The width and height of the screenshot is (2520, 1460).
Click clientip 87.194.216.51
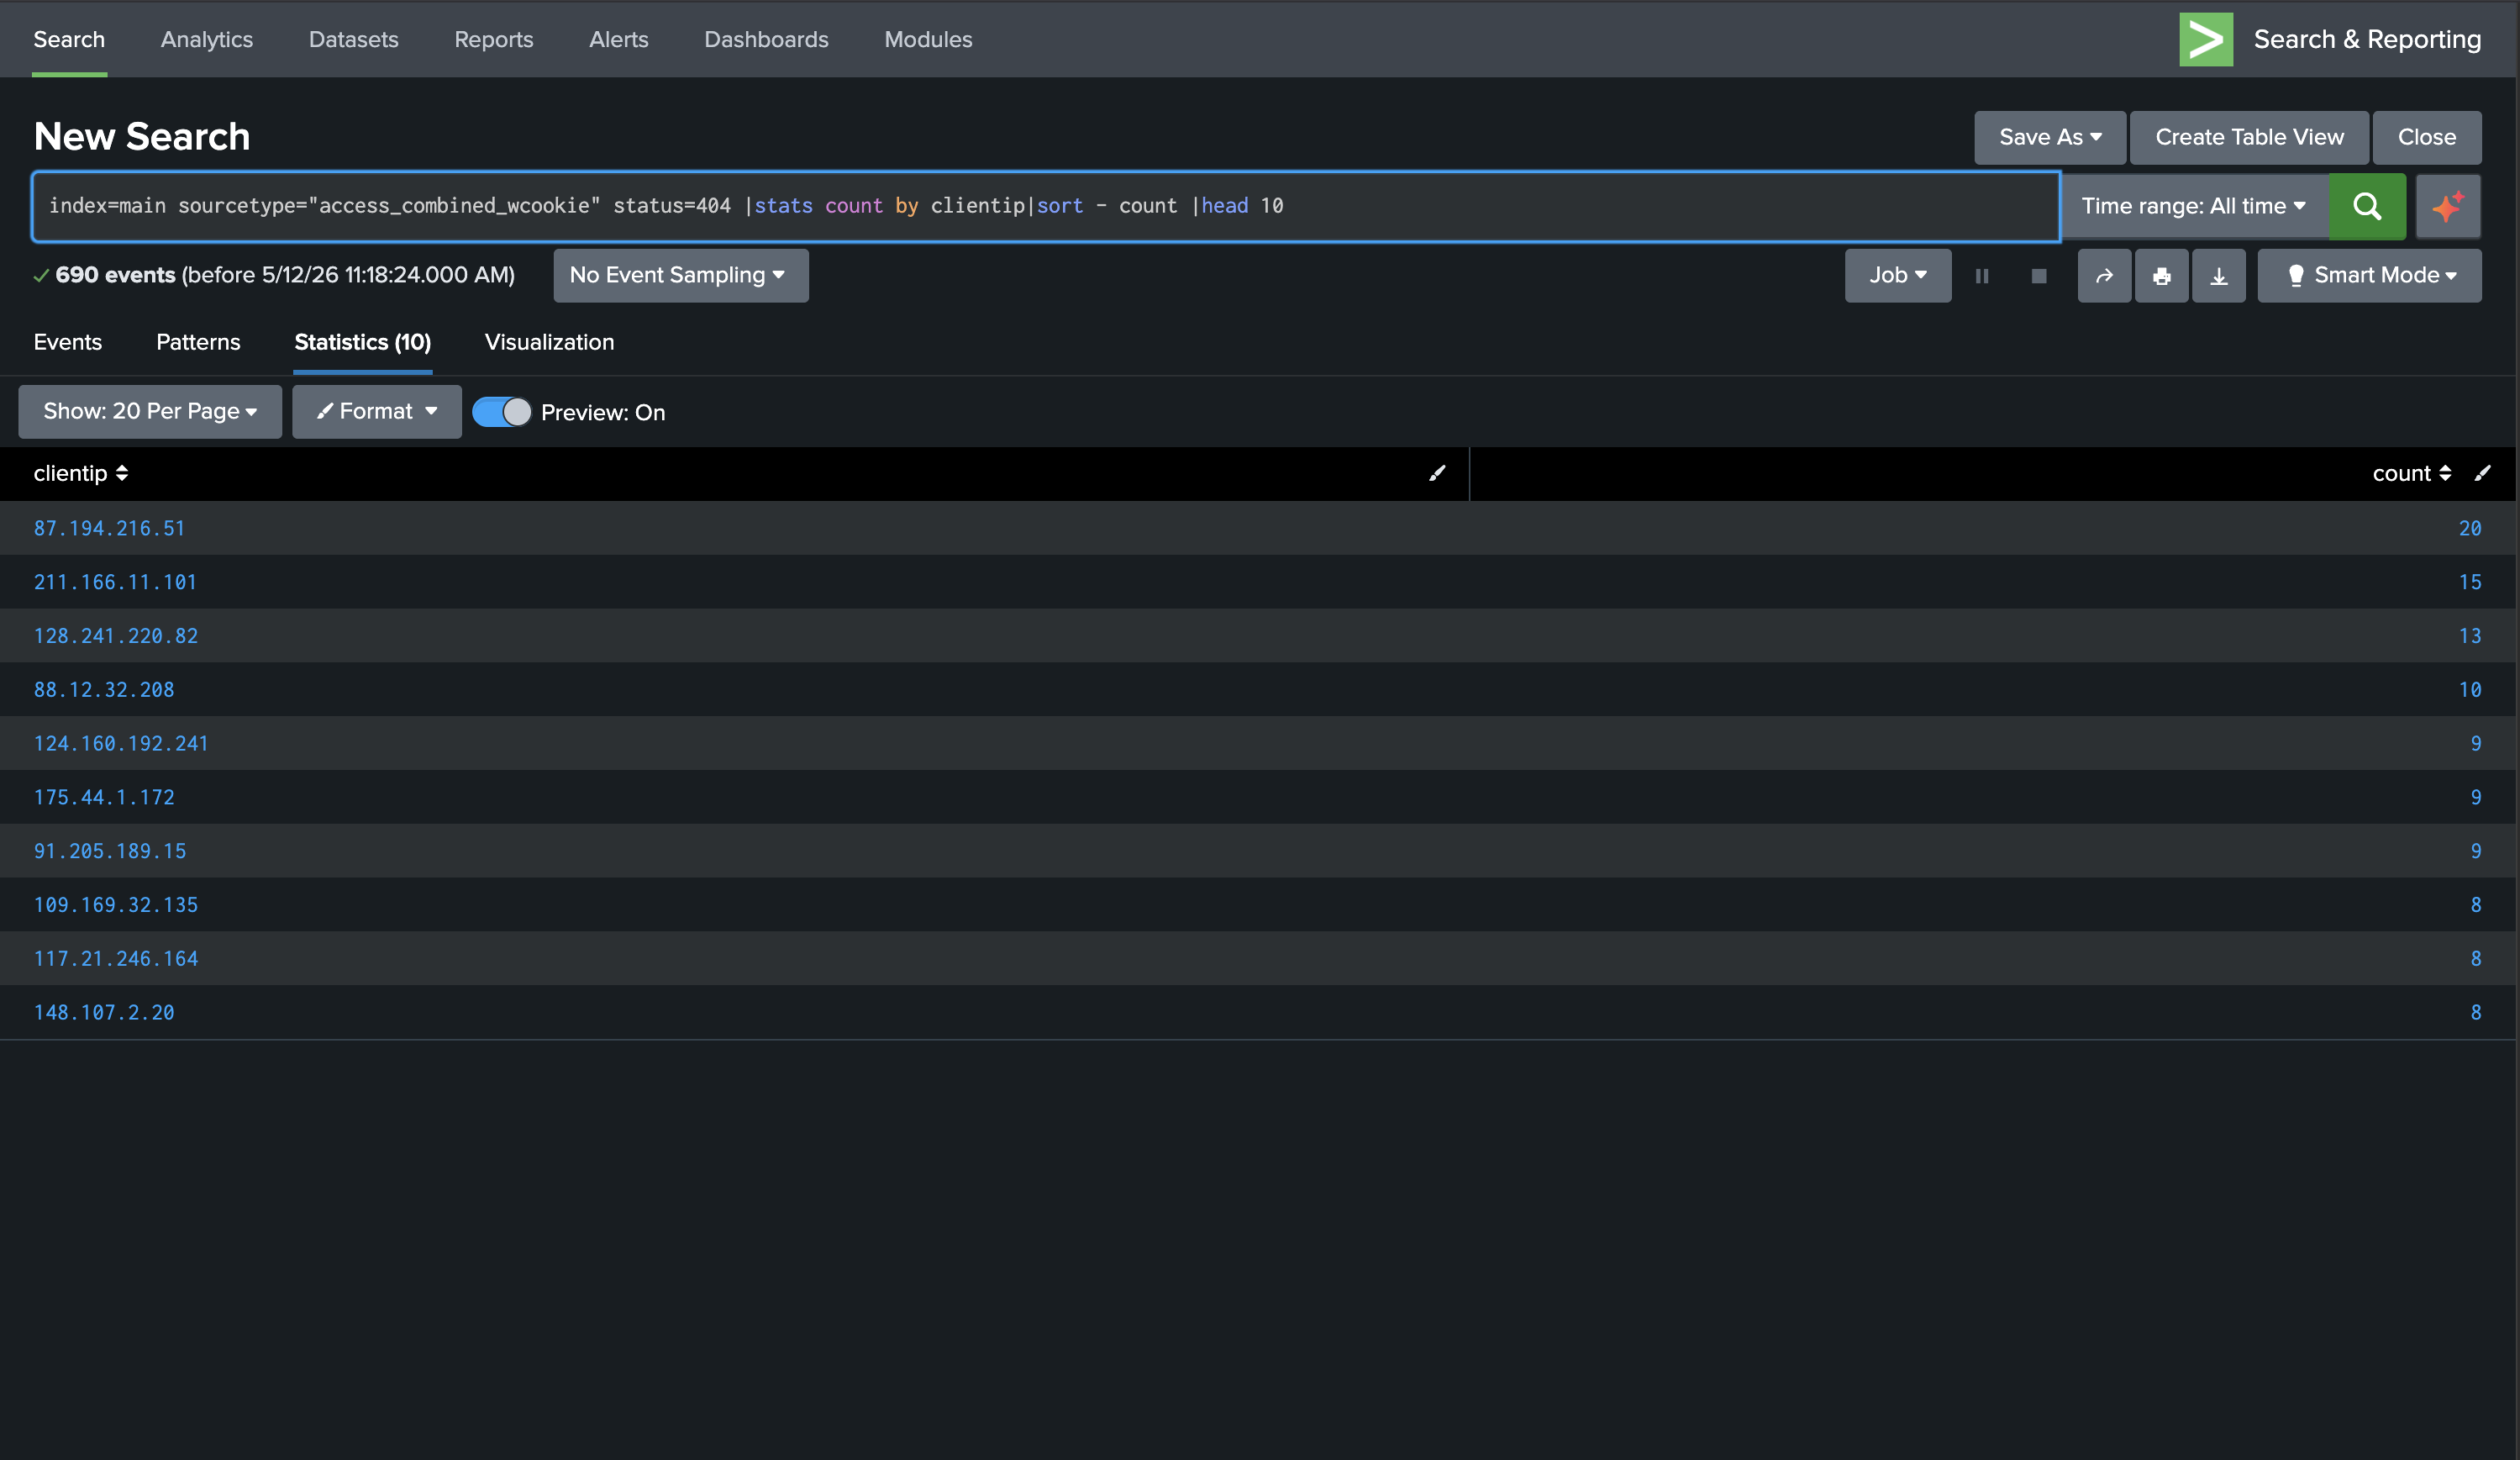click(x=109, y=528)
